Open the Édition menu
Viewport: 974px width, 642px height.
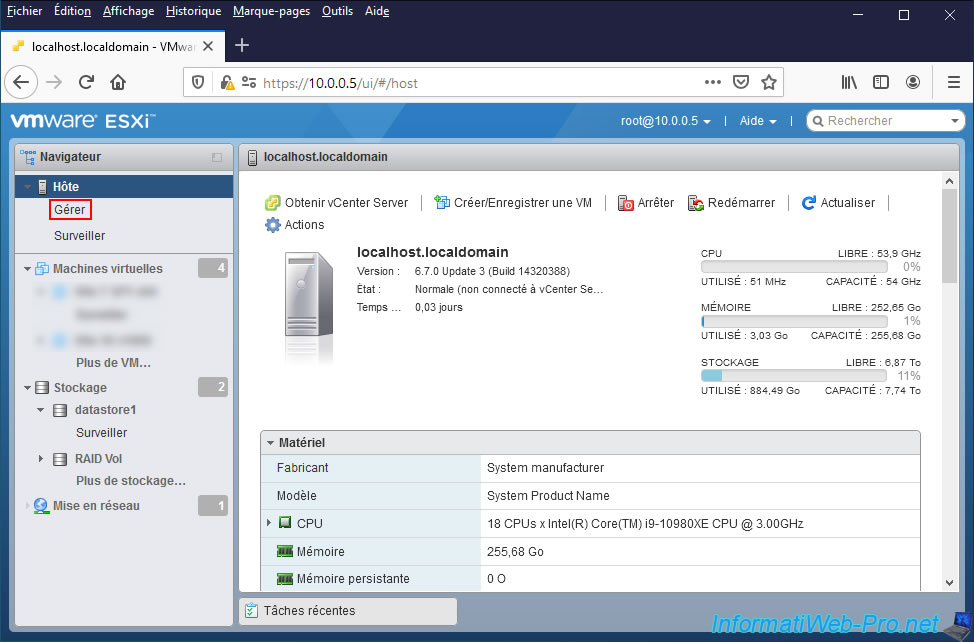click(x=72, y=11)
